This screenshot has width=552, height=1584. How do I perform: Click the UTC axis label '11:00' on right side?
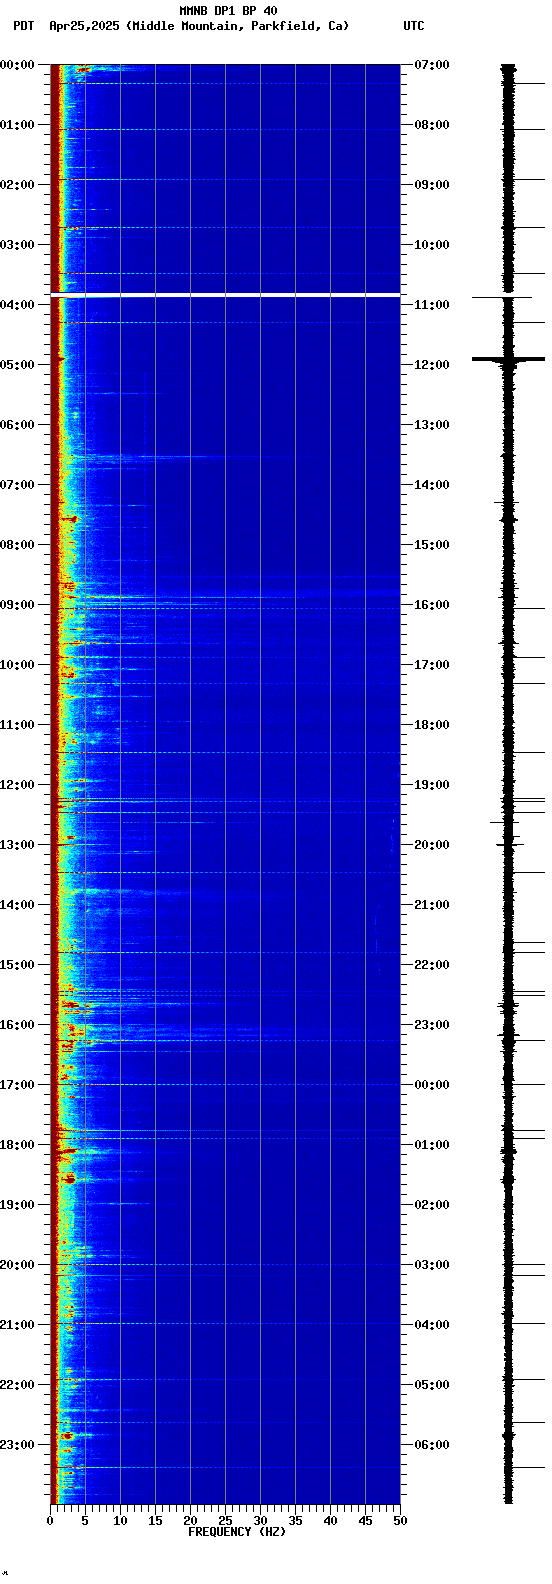click(431, 305)
